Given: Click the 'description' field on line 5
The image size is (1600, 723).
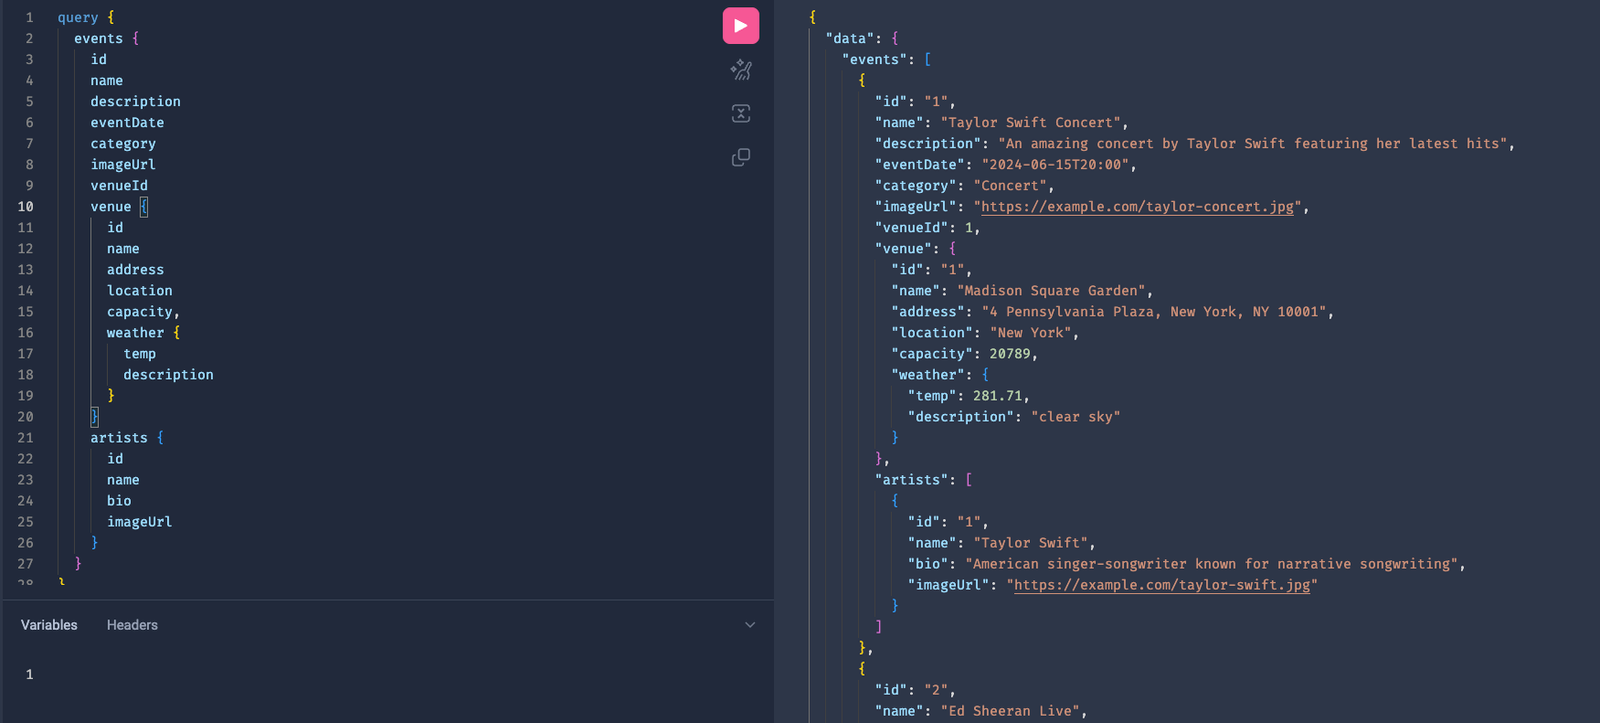Looking at the screenshot, I should (x=135, y=102).
